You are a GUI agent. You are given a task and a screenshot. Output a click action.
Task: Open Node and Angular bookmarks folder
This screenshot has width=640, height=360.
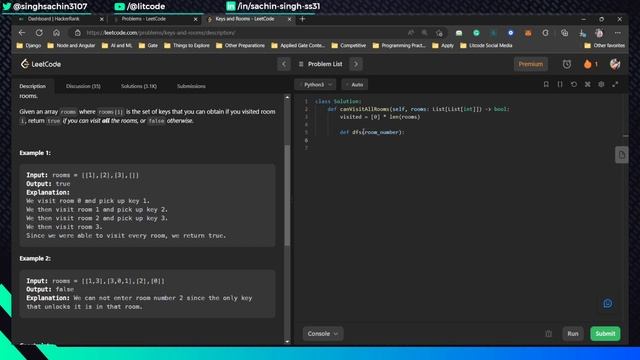(x=71, y=45)
